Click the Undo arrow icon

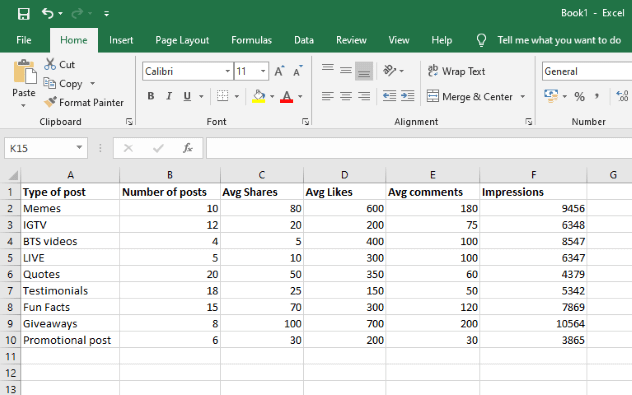pyautogui.click(x=48, y=13)
